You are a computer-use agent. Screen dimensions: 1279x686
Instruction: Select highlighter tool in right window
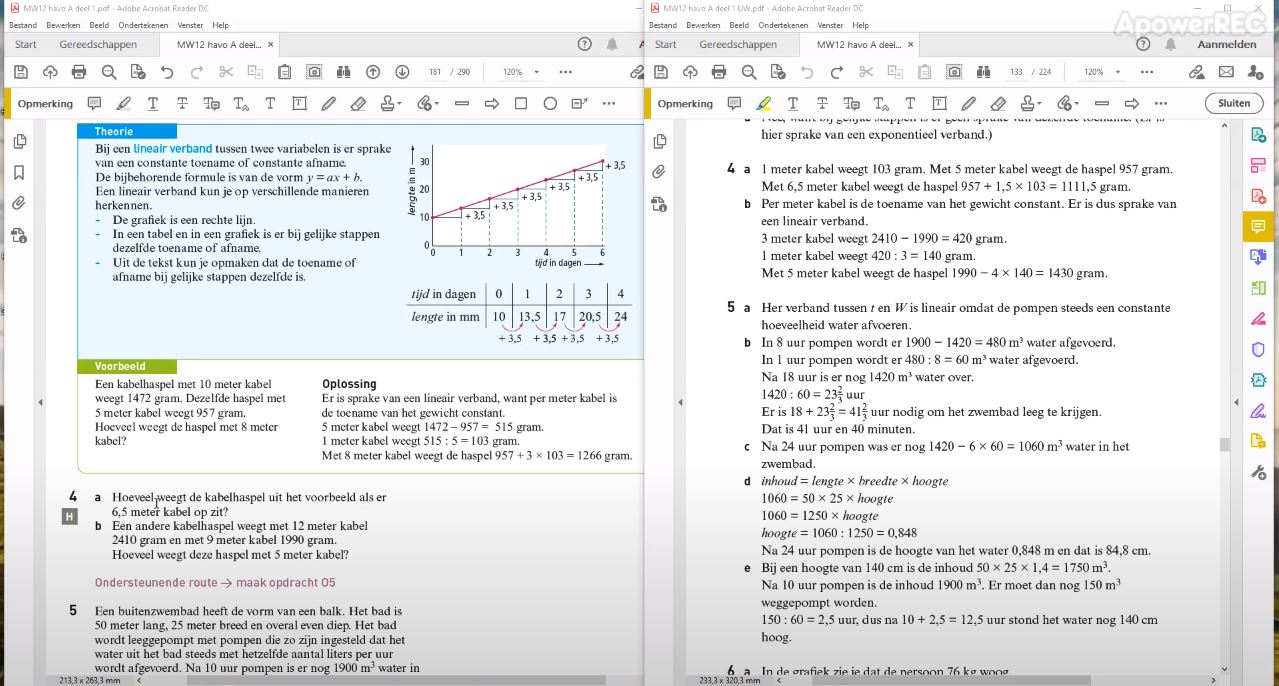(763, 103)
